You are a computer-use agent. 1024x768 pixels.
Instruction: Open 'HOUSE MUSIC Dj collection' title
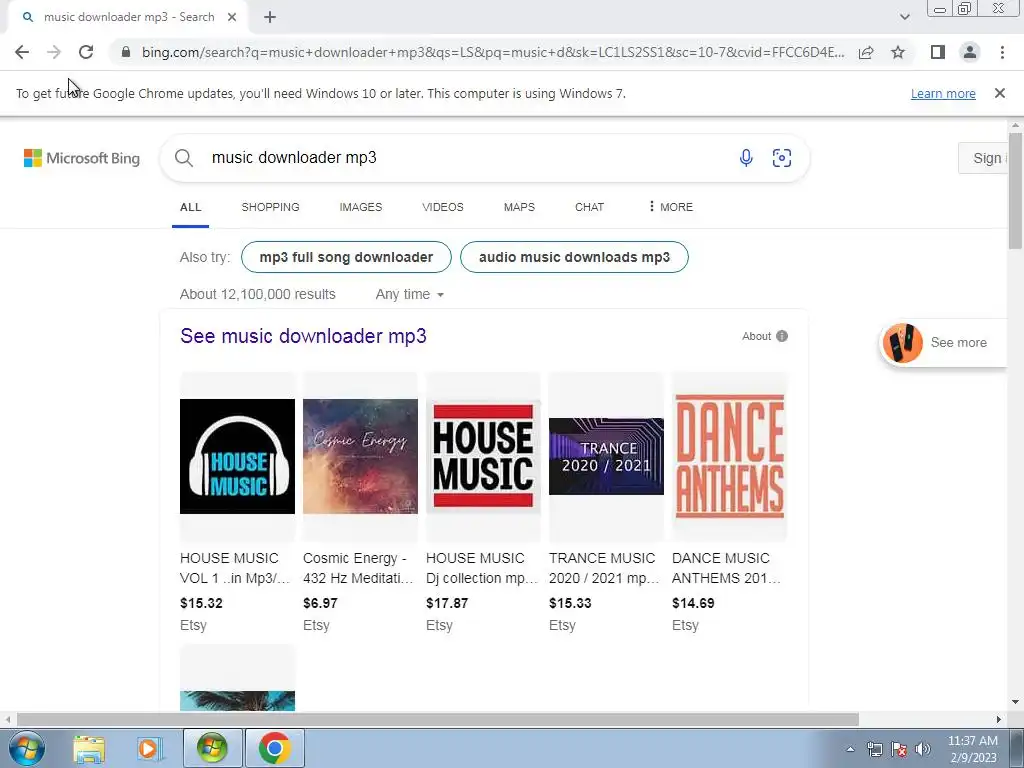pyautogui.click(x=482, y=568)
